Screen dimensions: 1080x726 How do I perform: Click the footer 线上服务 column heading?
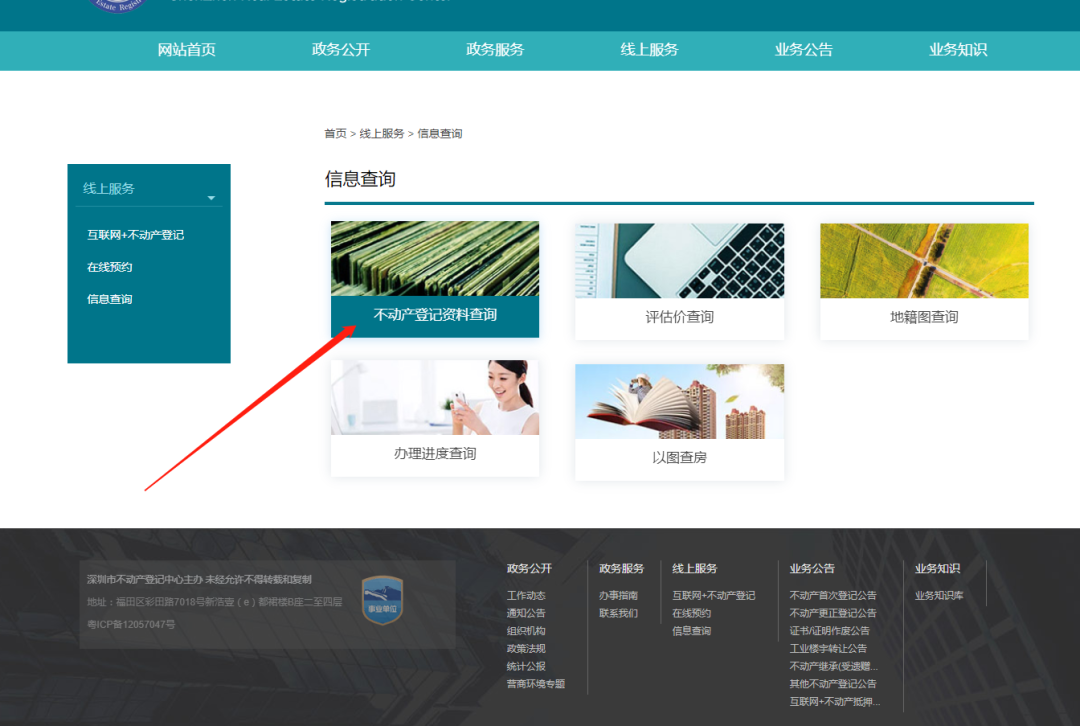[x=694, y=569]
